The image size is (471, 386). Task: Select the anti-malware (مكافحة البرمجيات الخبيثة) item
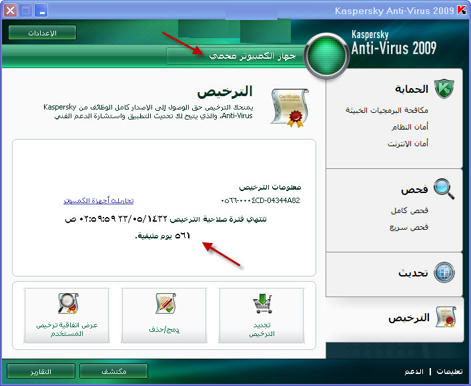click(x=387, y=110)
